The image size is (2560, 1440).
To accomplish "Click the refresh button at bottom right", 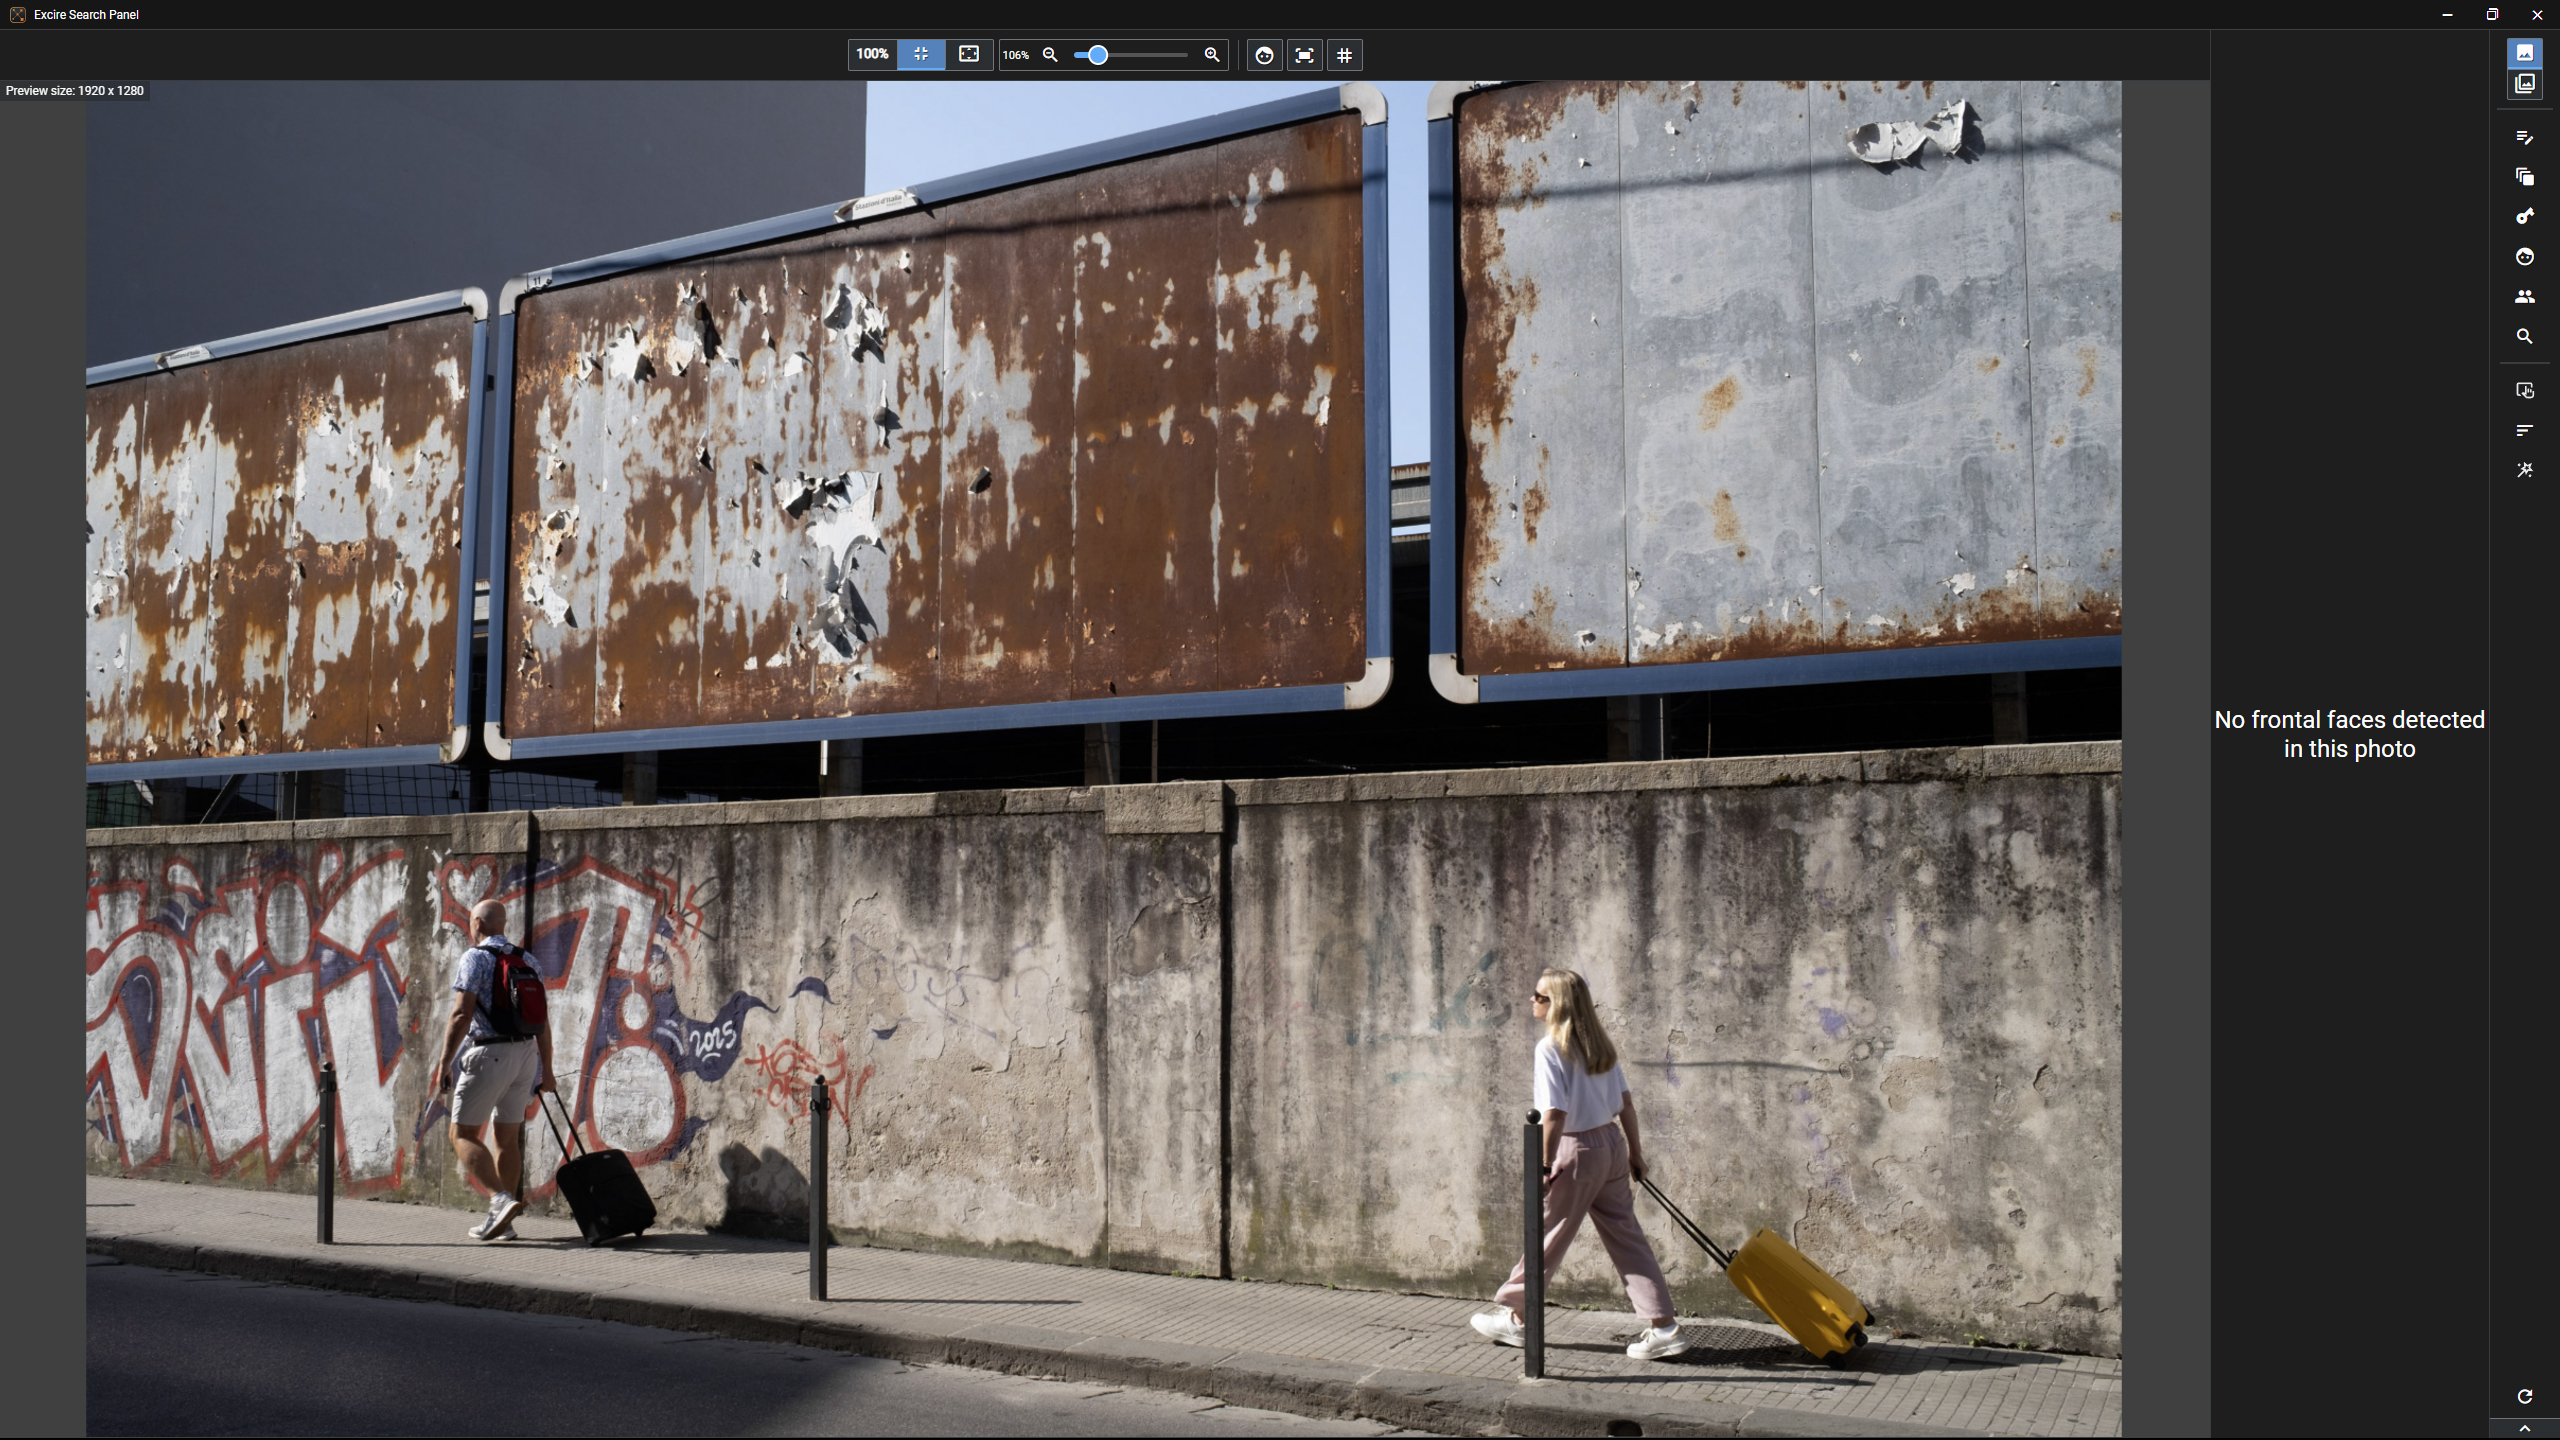I will tap(2526, 1397).
